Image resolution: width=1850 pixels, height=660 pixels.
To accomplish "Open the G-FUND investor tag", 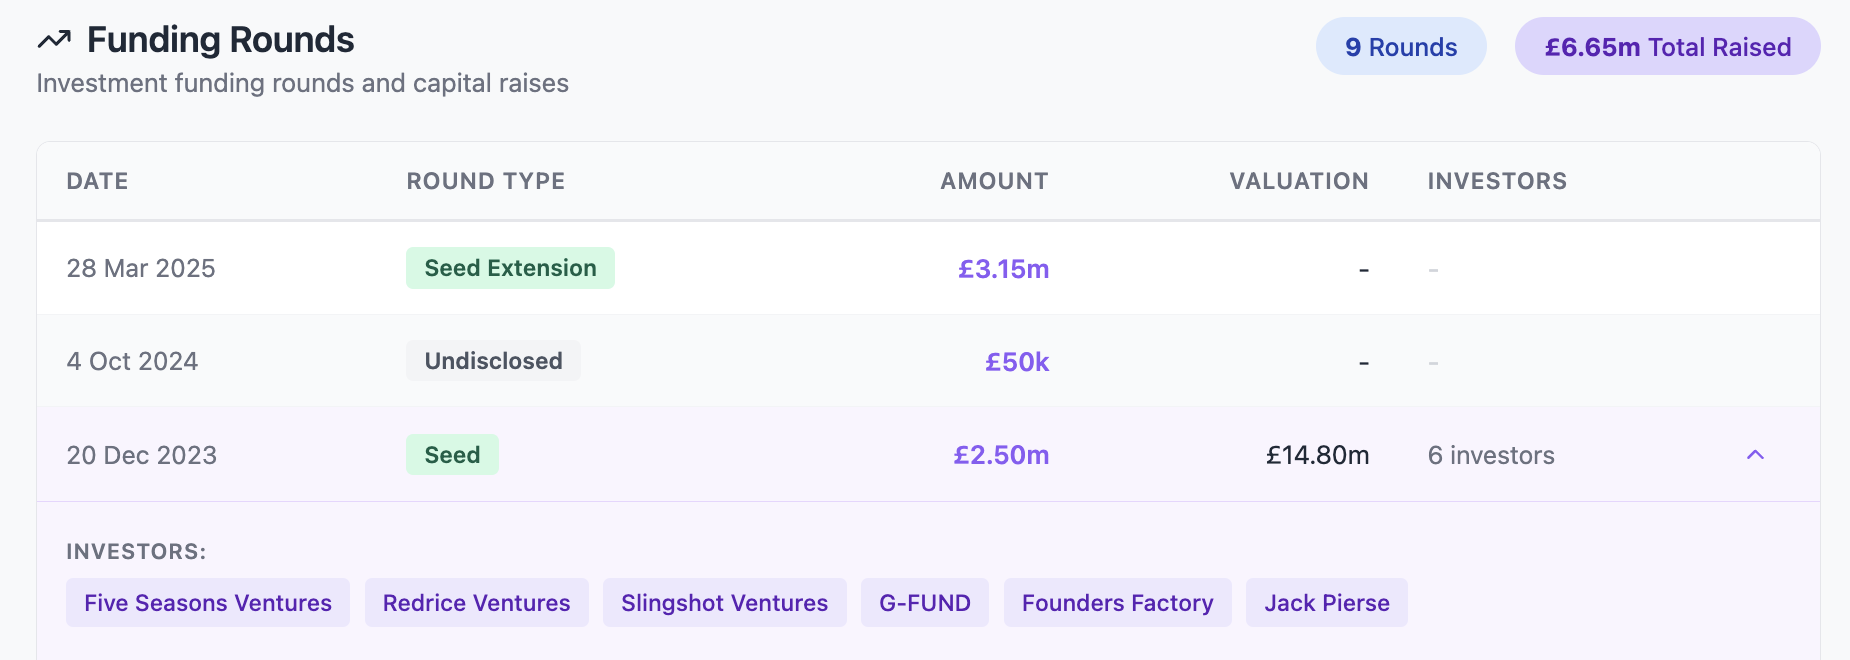I will click(925, 603).
